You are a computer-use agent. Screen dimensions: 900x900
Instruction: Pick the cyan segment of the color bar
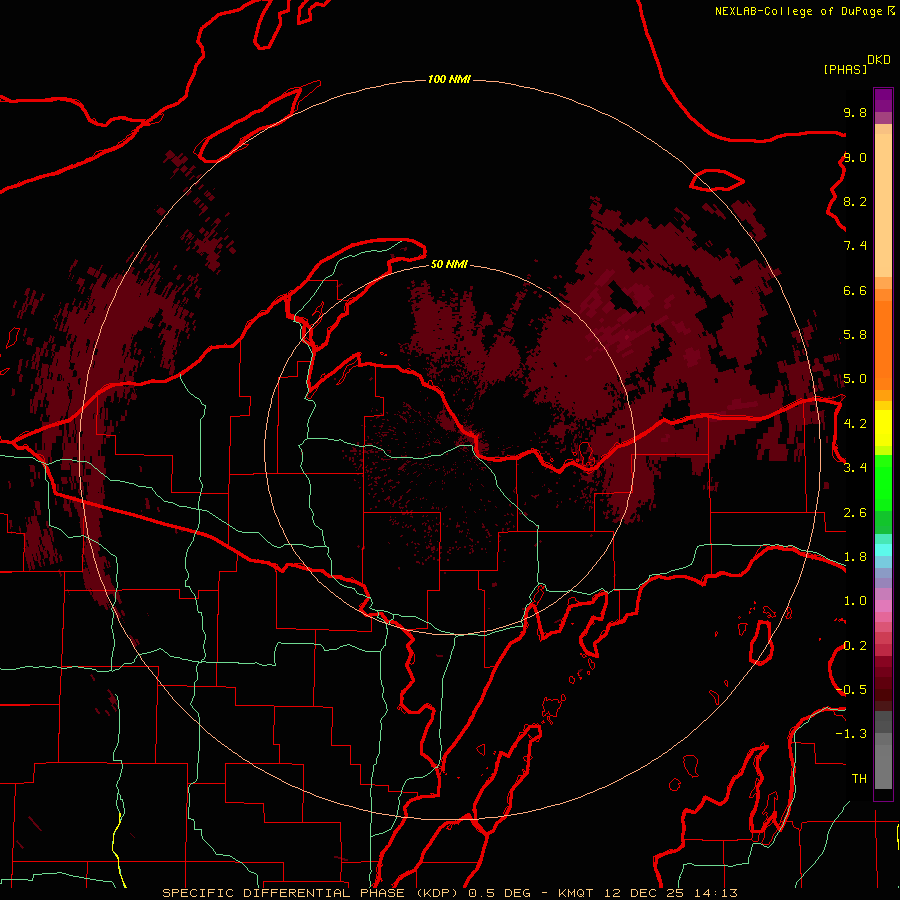click(883, 550)
